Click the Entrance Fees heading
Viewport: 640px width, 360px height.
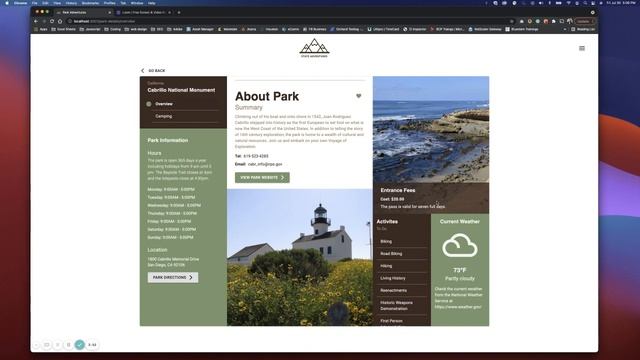(x=398, y=190)
